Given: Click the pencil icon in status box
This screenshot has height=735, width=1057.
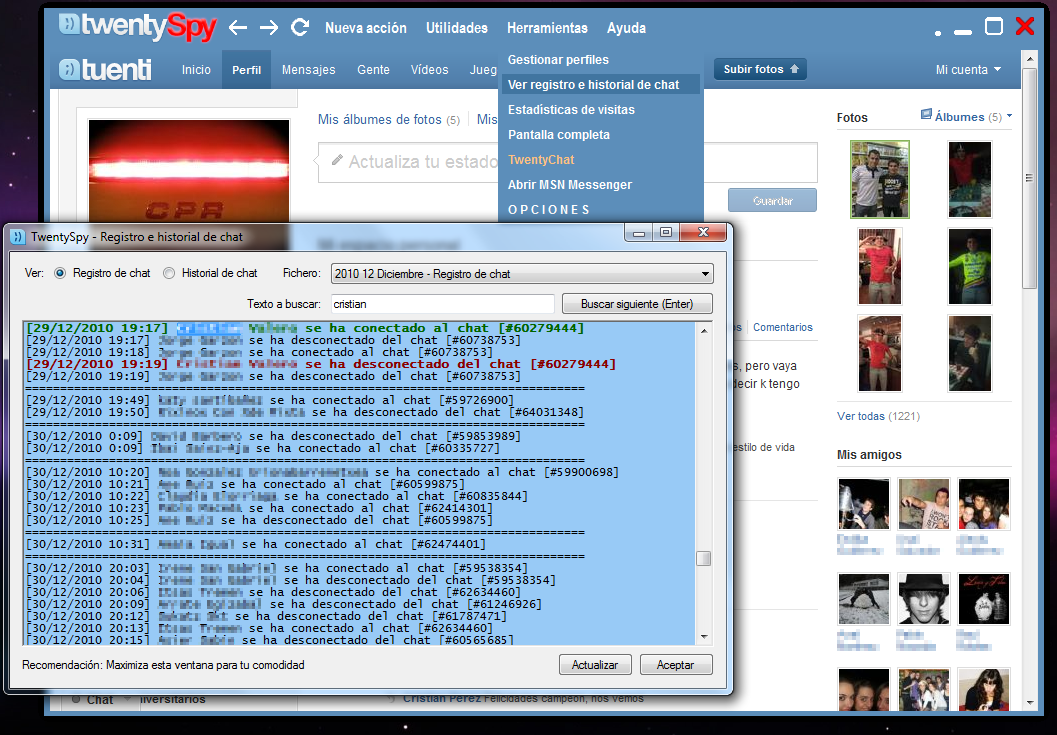Looking at the screenshot, I should click(x=337, y=160).
